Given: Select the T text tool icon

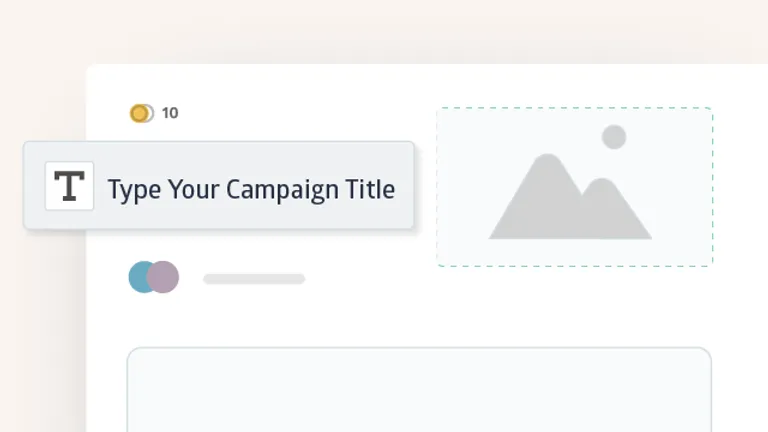Looking at the screenshot, I should pyautogui.click(x=69, y=186).
